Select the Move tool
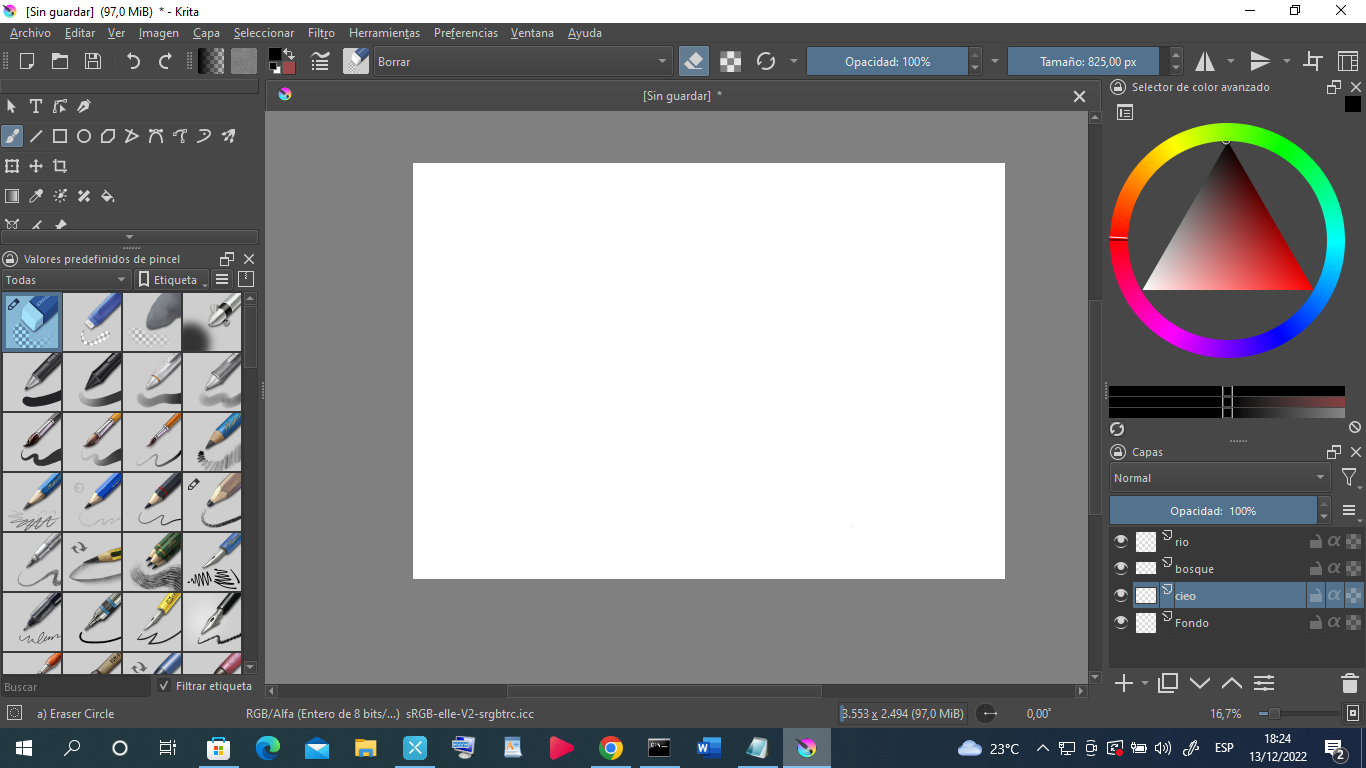1366x768 pixels. pos(36,166)
